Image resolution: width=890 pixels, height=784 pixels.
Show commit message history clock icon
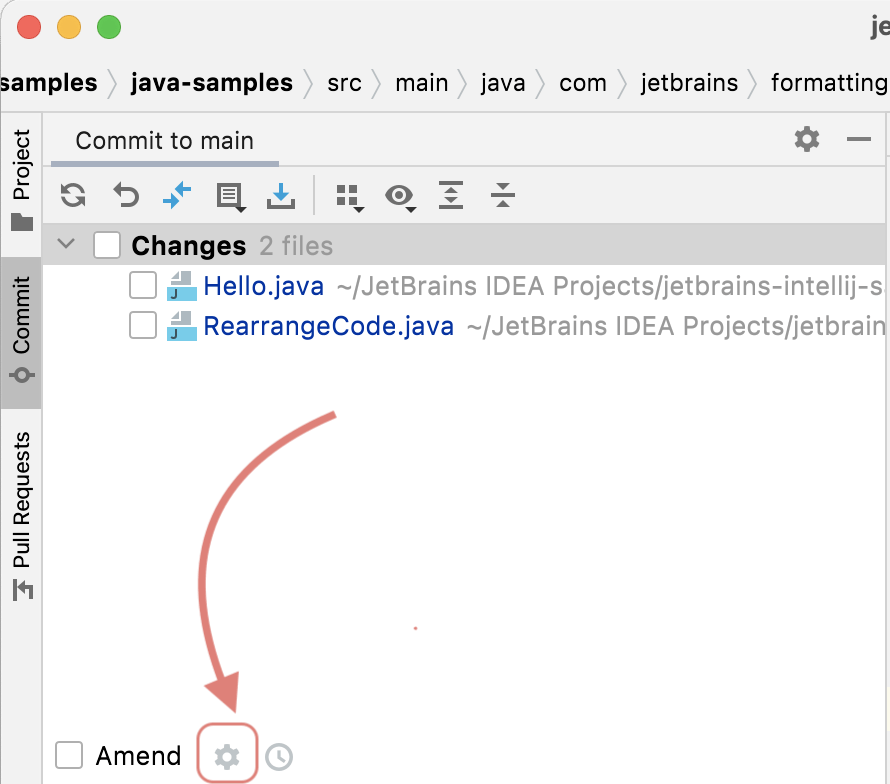(279, 757)
